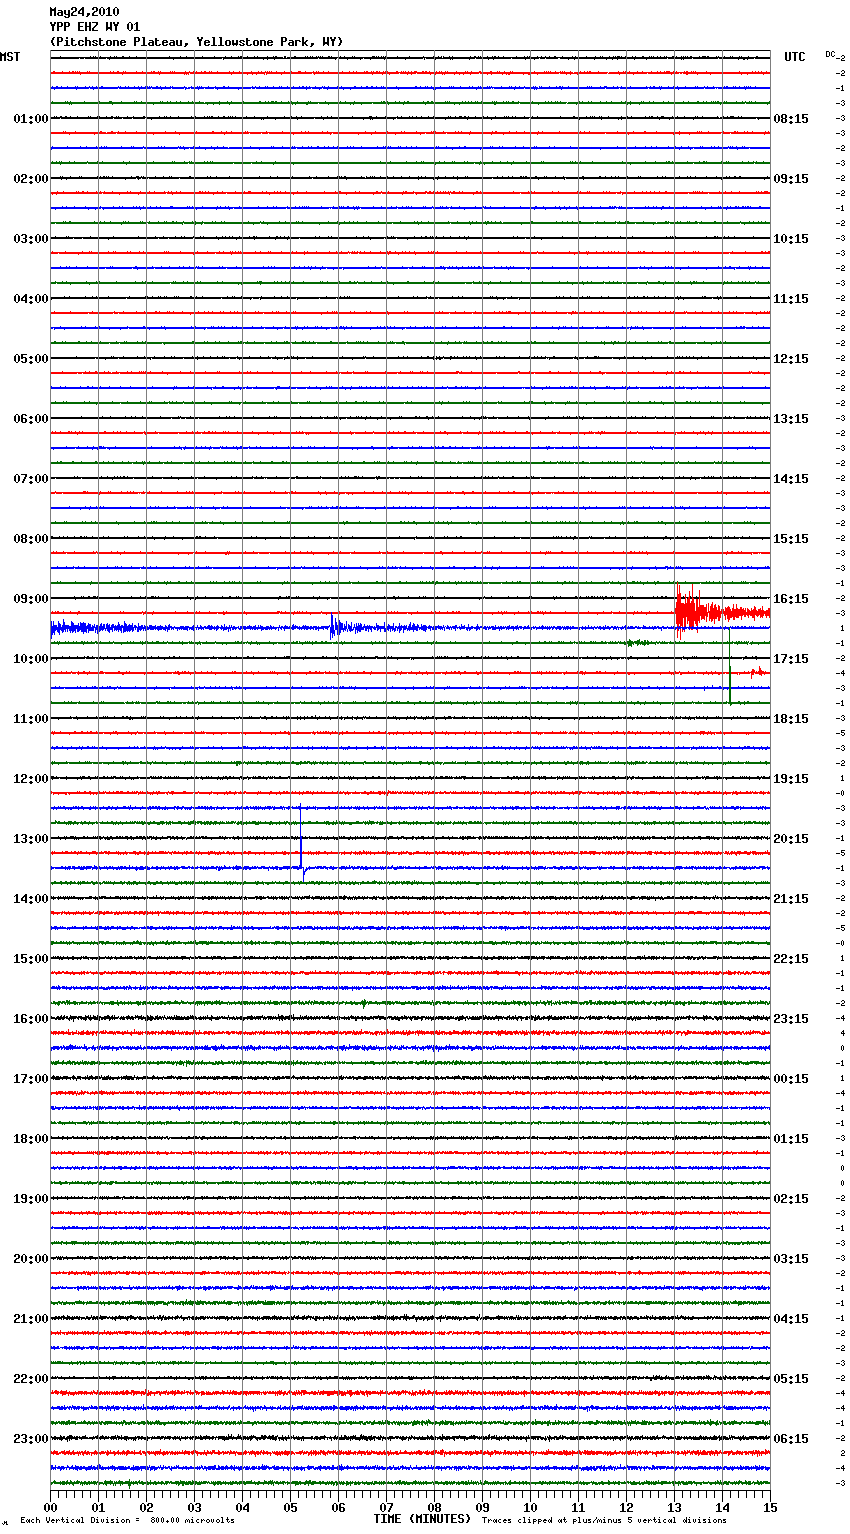This screenshot has height=1534, width=850.
Task: Select the 06:00 MST time label
Action: click(31, 419)
